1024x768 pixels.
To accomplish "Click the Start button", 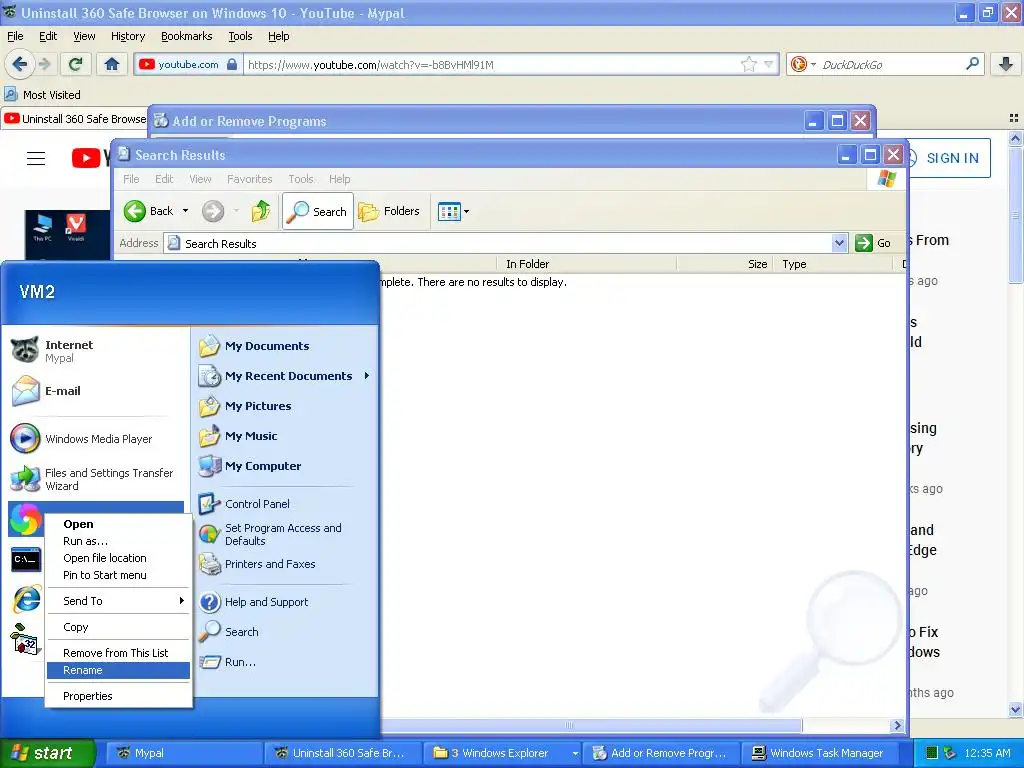I will click(47, 753).
